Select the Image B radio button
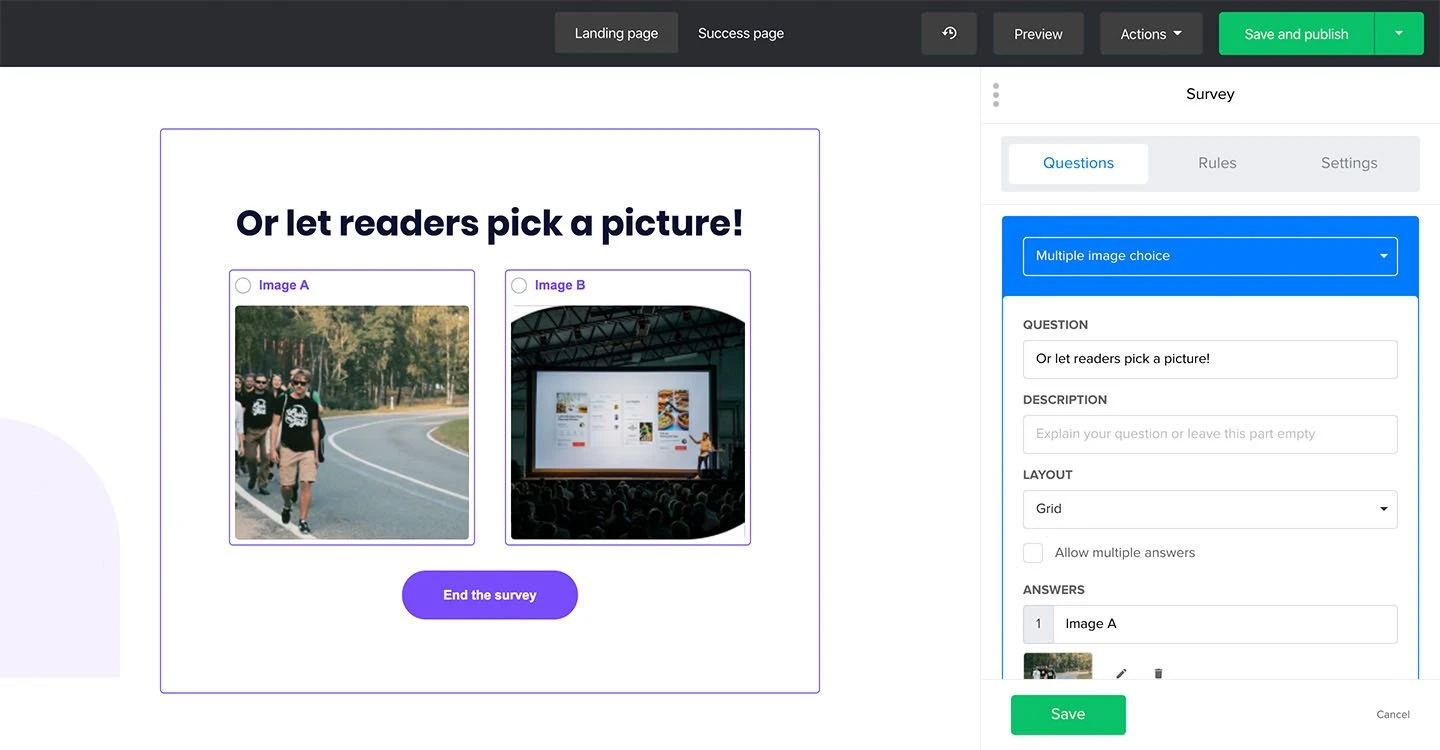This screenshot has width=1440, height=750. pos(519,286)
